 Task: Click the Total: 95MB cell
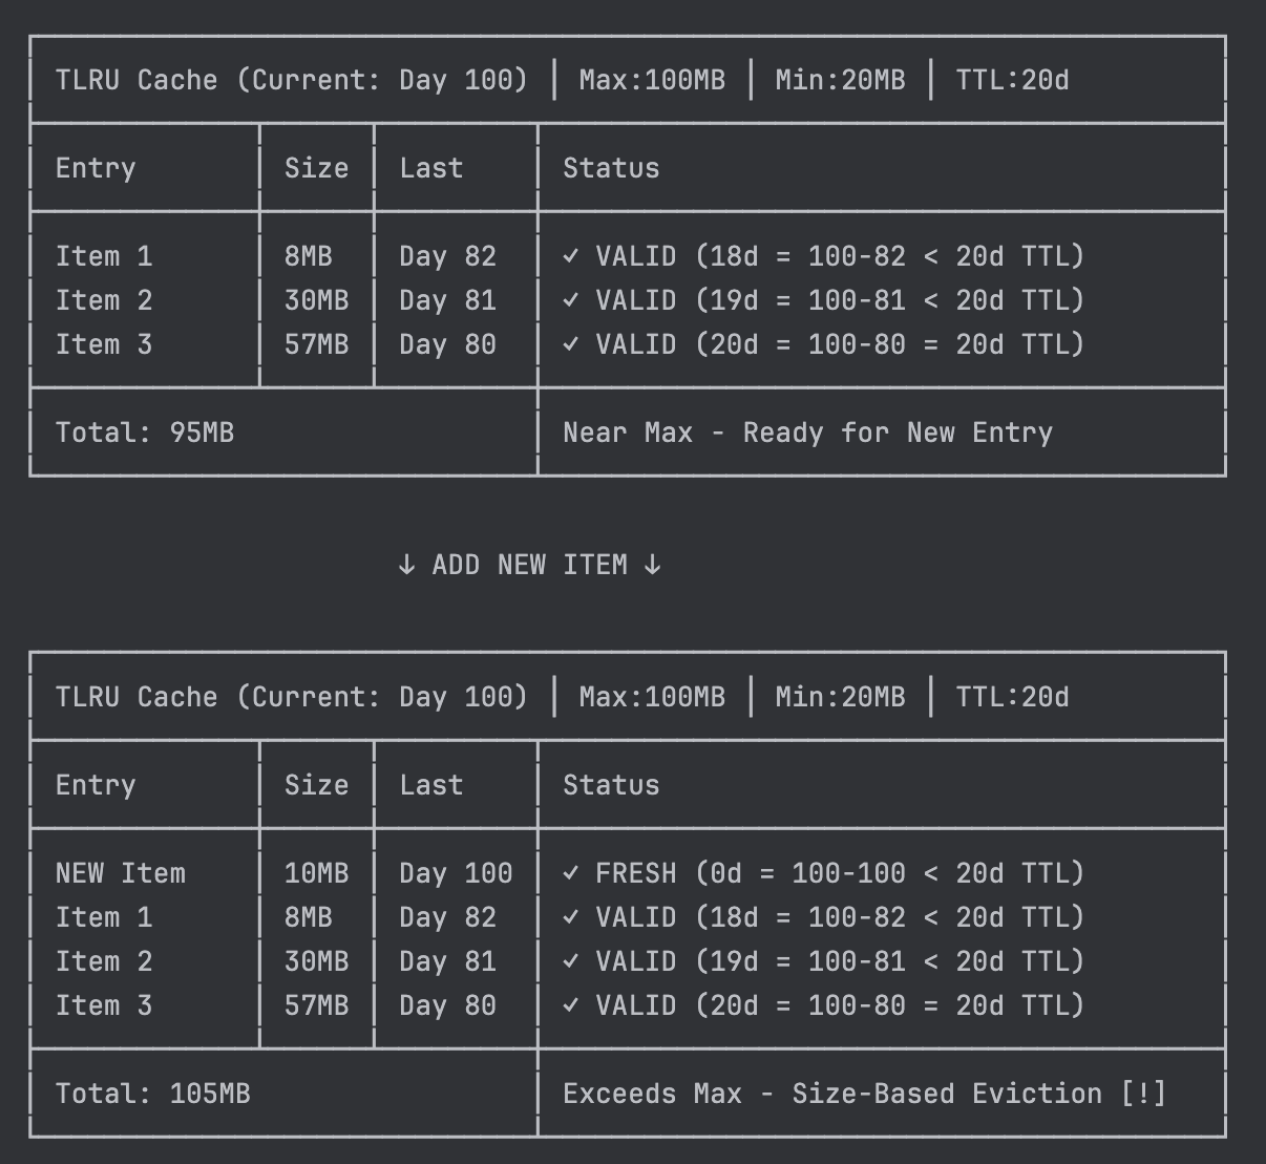click(145, 432)
